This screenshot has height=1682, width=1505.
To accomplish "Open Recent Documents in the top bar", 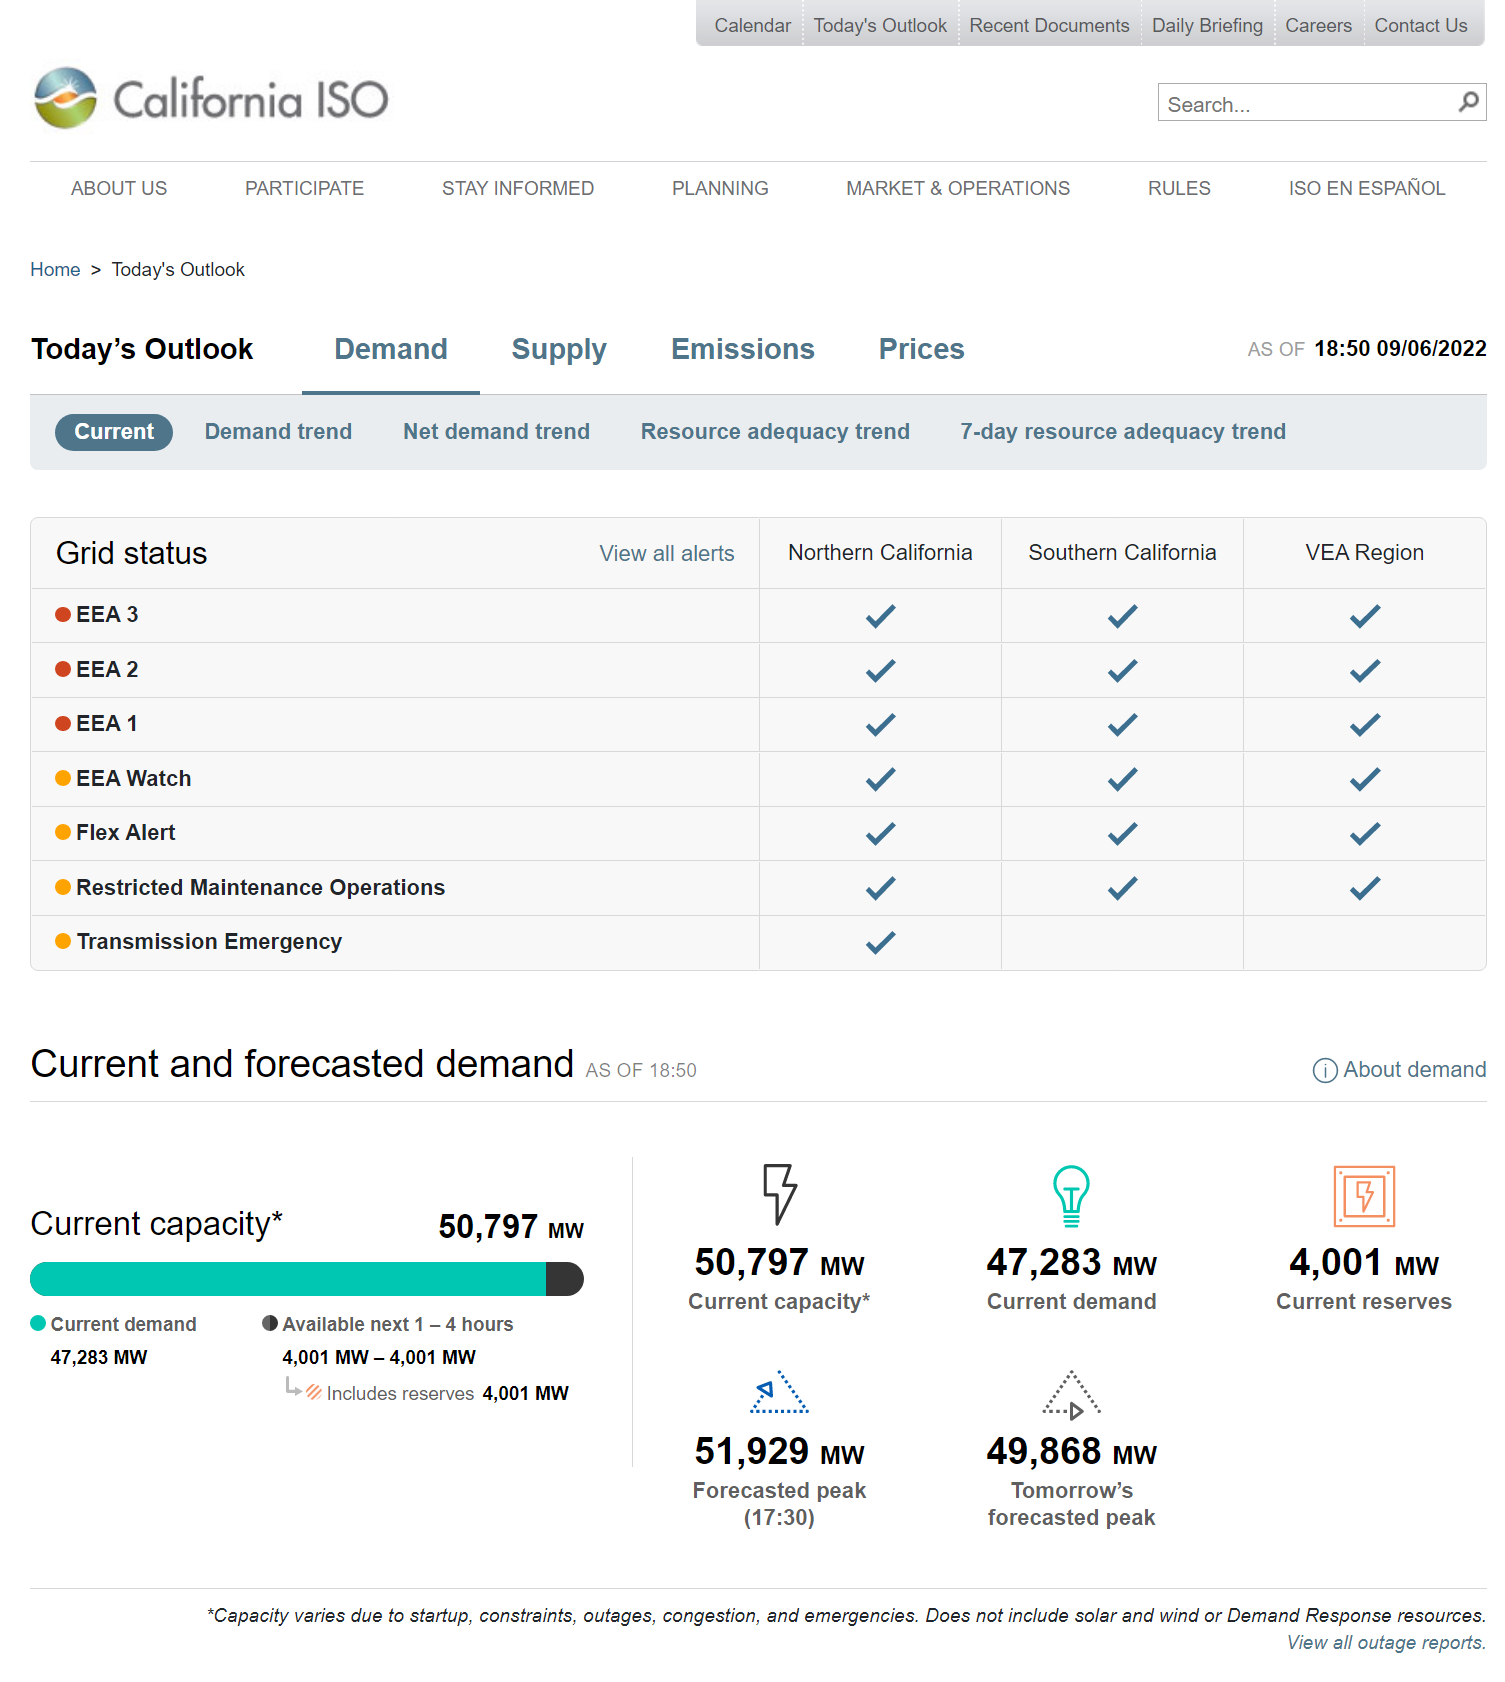I will (1049, 25).
